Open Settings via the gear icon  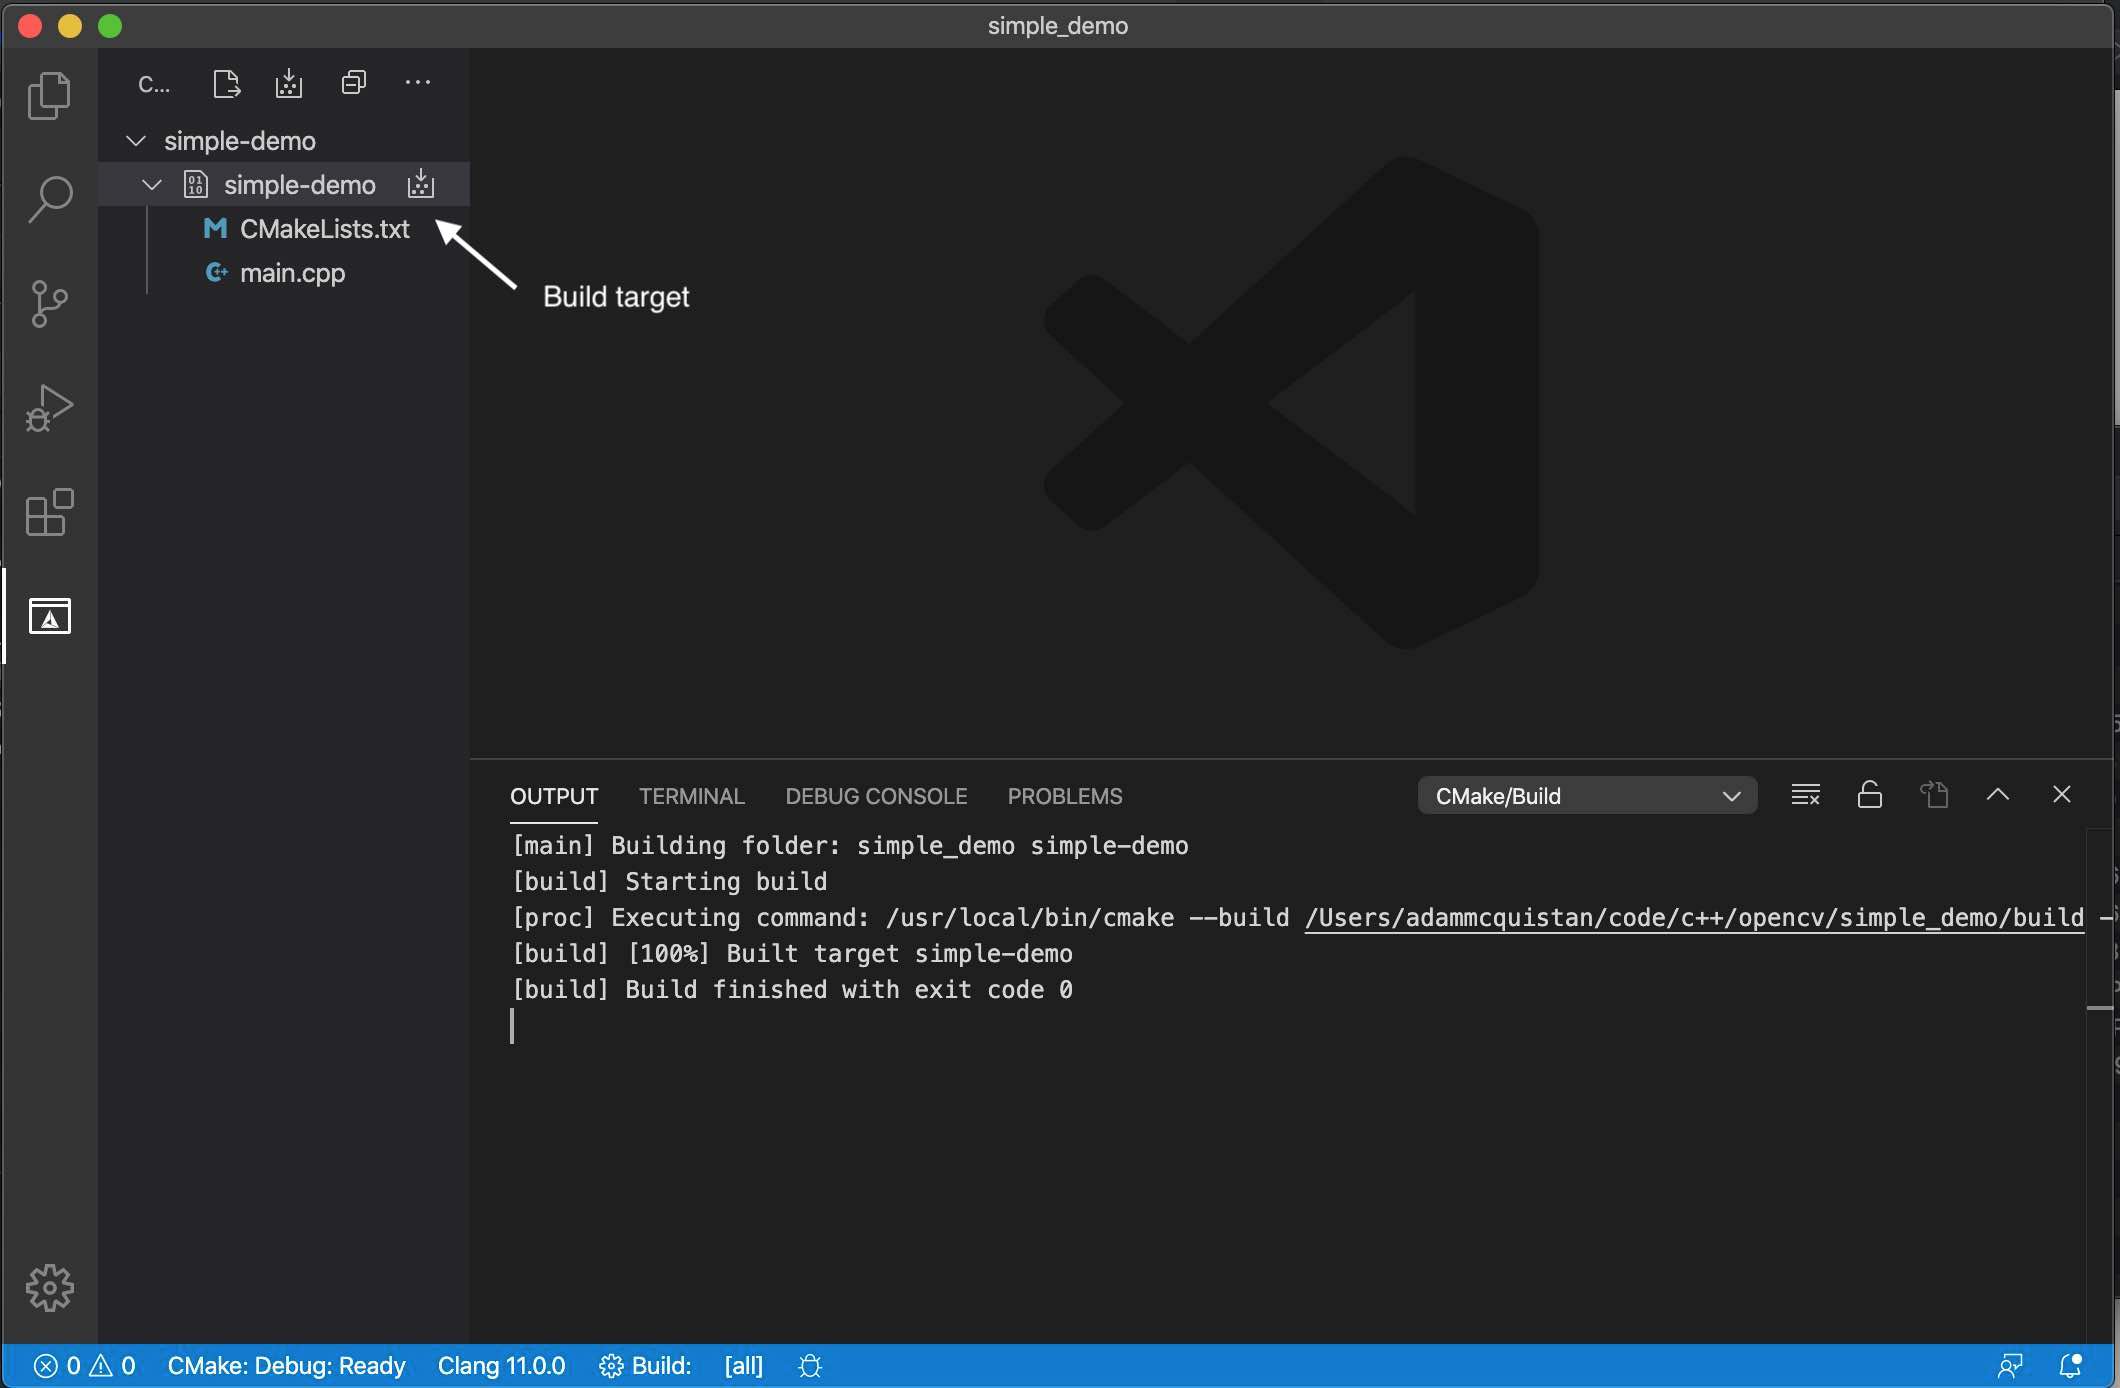(48, 1288)
